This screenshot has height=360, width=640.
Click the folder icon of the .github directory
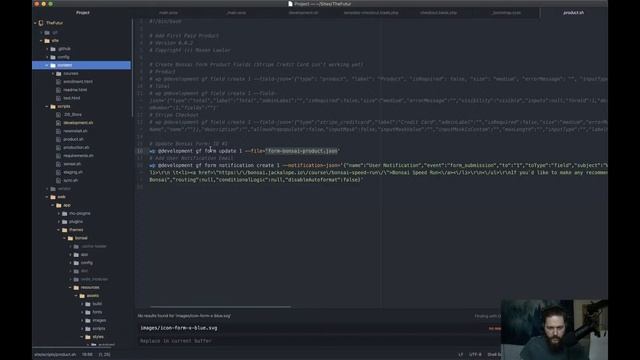coord(53,49)
